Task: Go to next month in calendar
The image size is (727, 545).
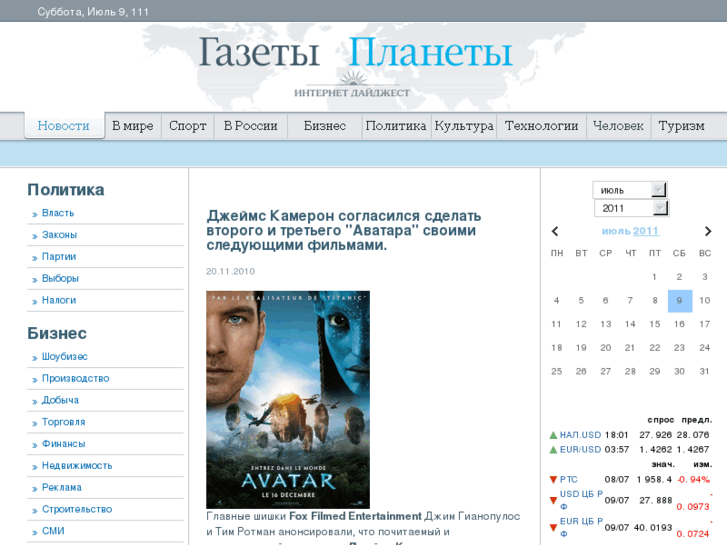Action: pos(708,231)
